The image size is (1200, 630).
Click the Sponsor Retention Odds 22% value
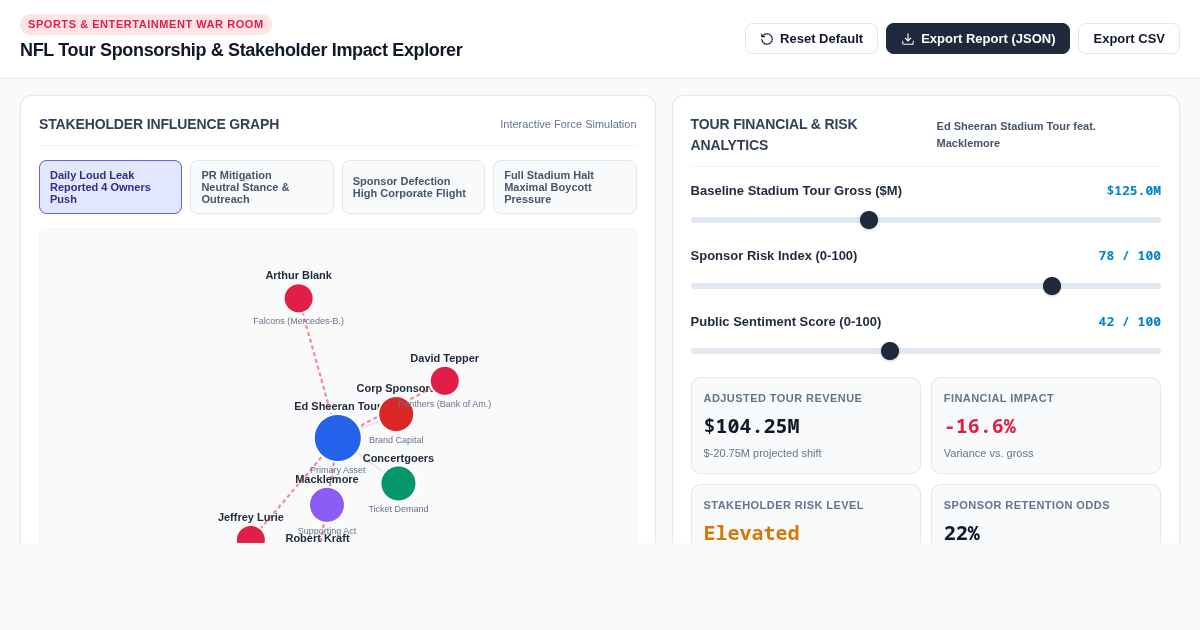(962, 533)
